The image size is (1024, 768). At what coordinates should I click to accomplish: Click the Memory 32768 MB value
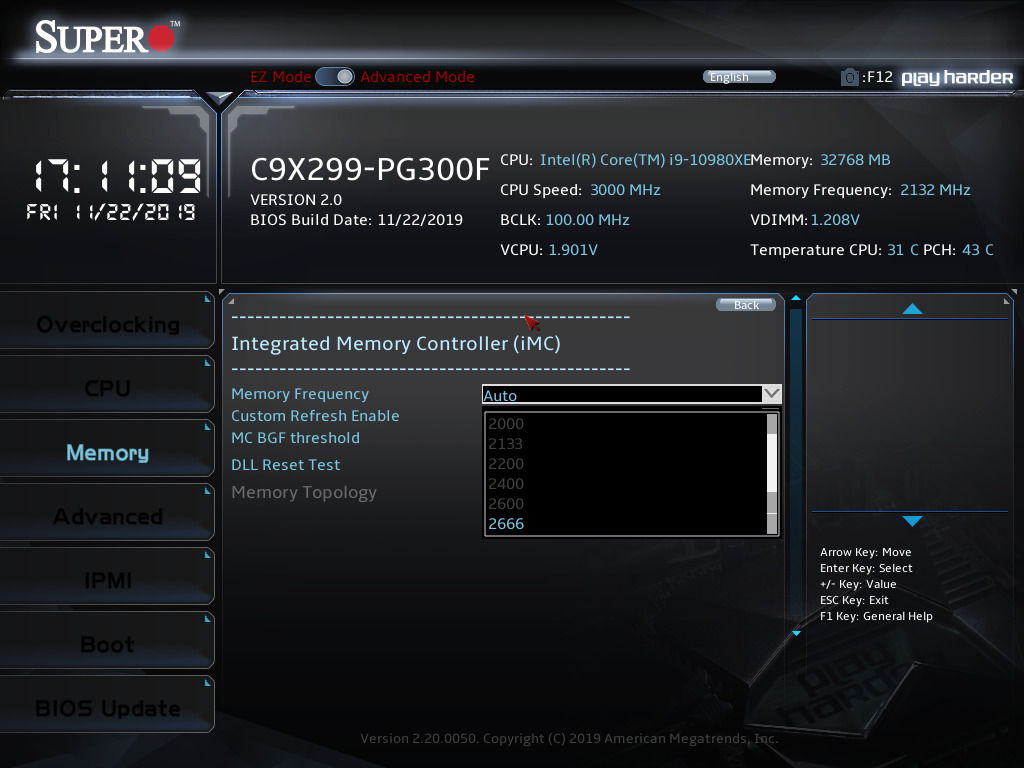[x=855, y=160]
